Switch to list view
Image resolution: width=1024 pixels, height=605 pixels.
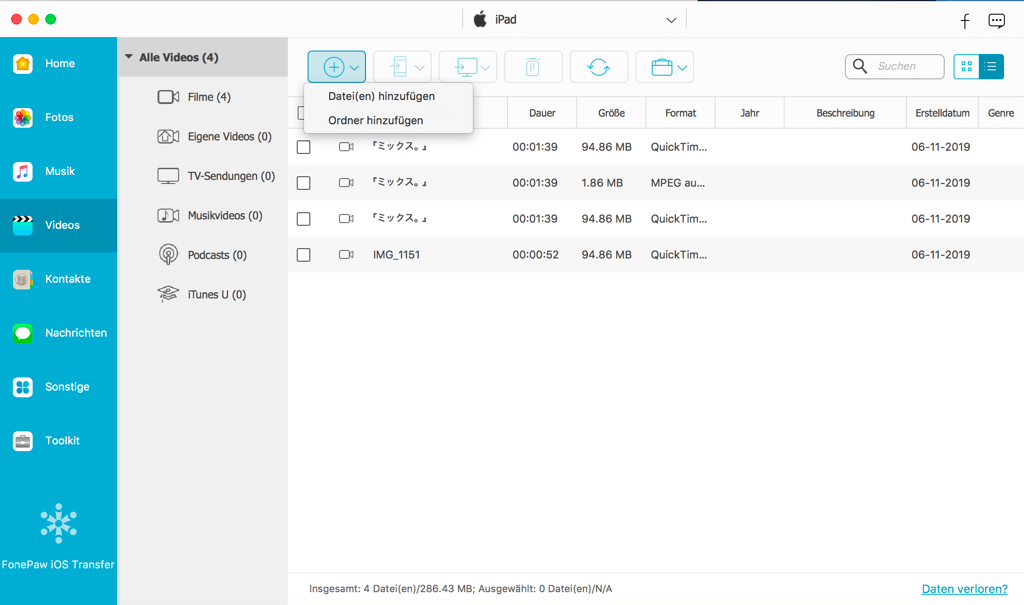coord(991,66)
